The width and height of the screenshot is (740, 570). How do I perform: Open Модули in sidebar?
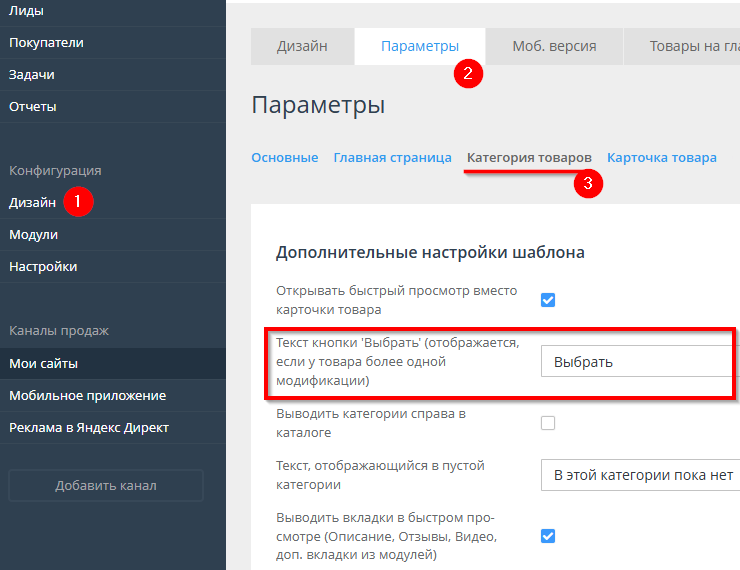[x=33, y=234]
